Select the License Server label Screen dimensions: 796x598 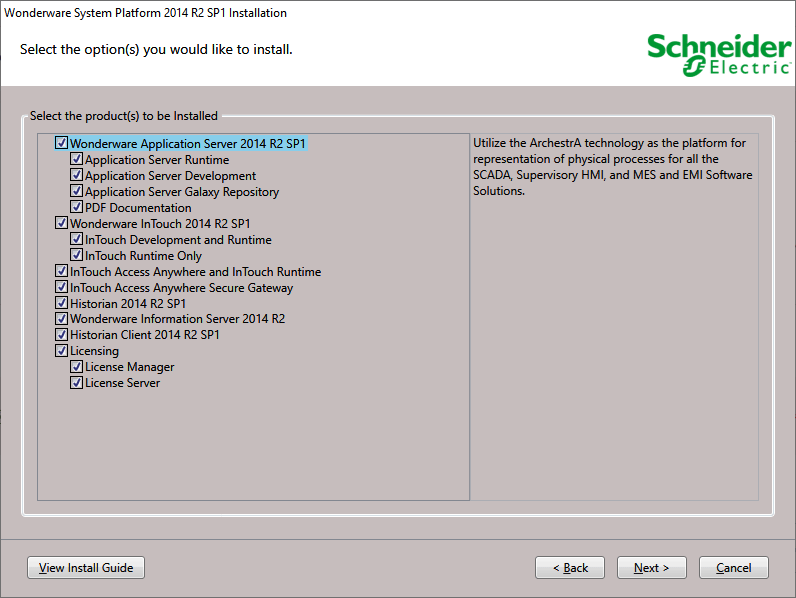click(x=122, y=383)
